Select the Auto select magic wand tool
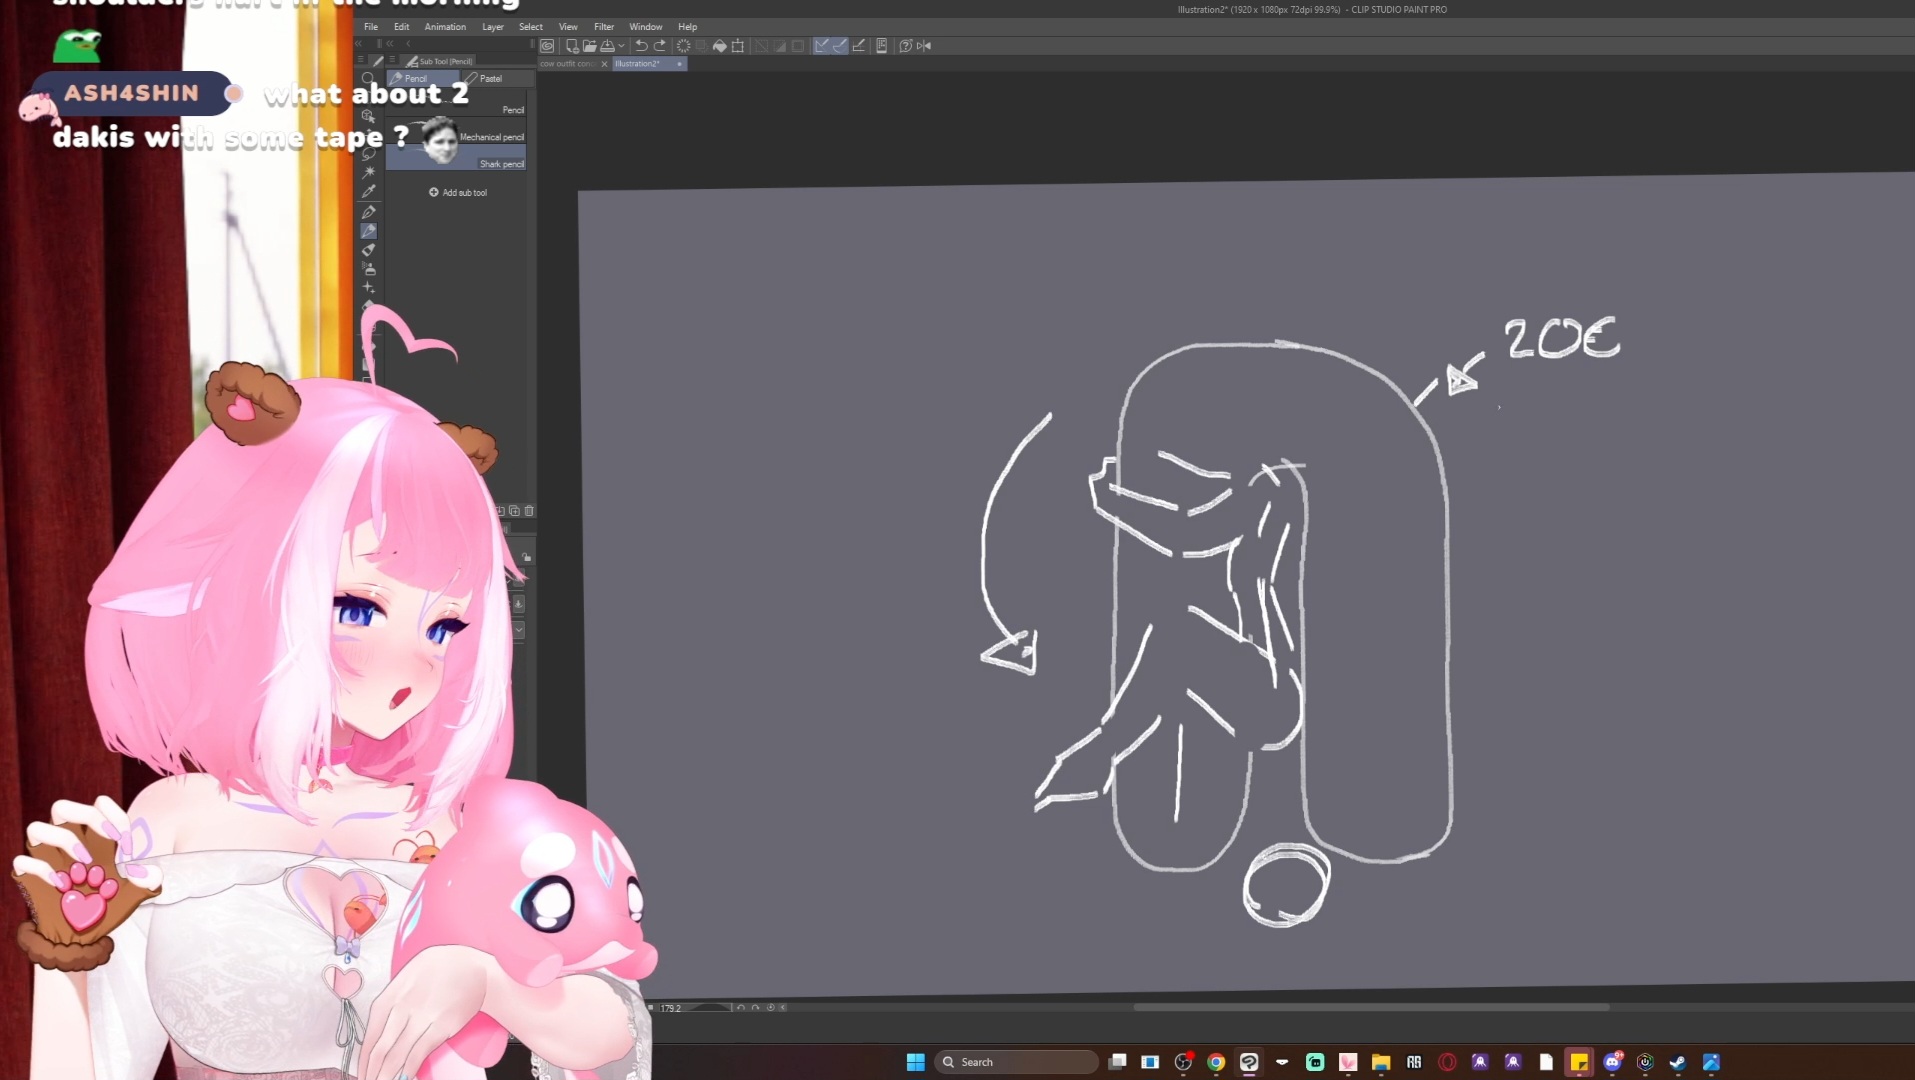 click(x=368, y=173)
